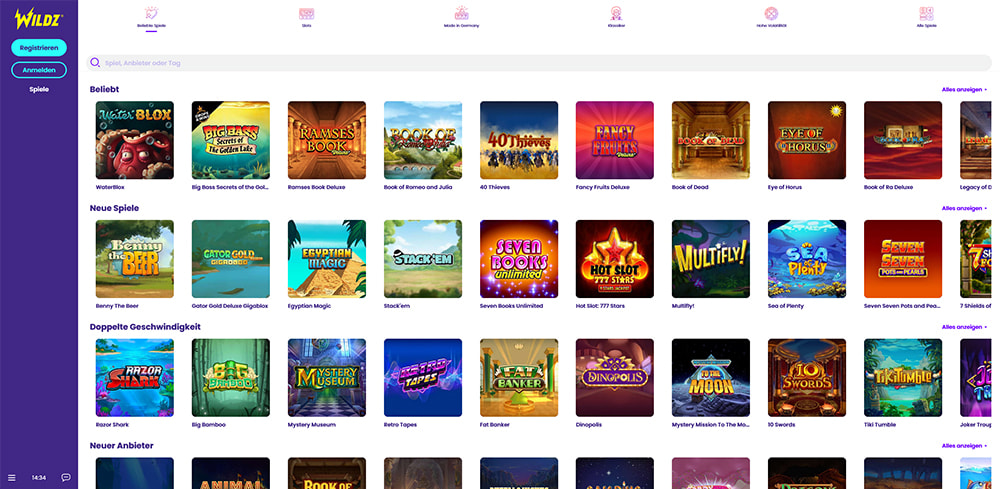Image resolution: width=1000 pixels, height=489 pixels.
Task: Open the Book of Dead game thumbnail
Action: click(711, 140)
